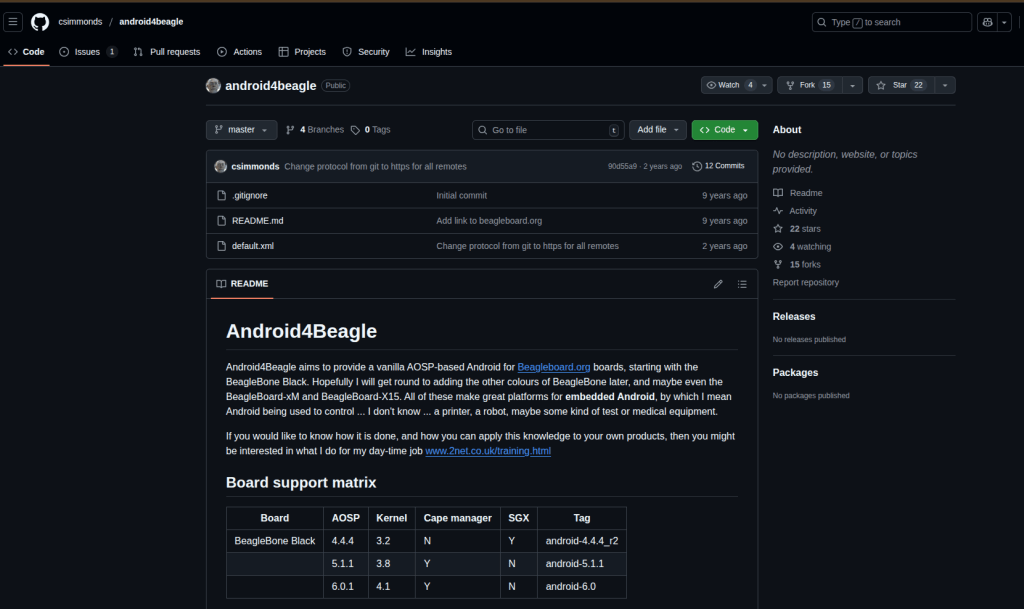The image size is (1024, 609).
Task: Open the Copilot icon in header
Action: point(987,22)
